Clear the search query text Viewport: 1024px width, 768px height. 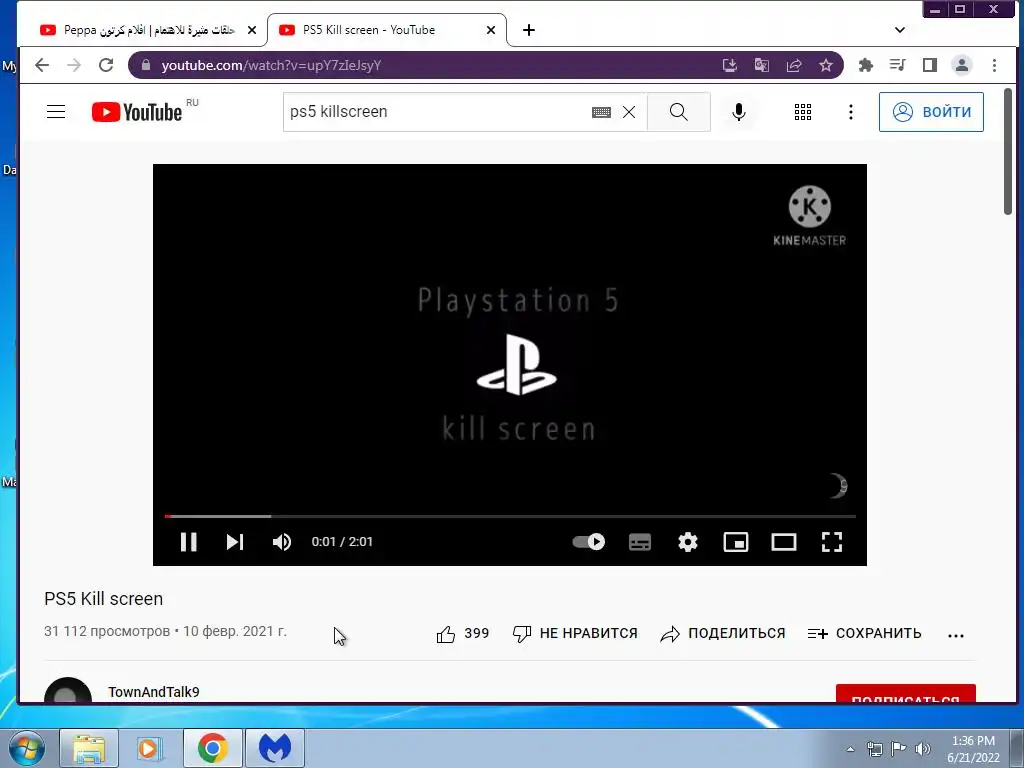629,112
